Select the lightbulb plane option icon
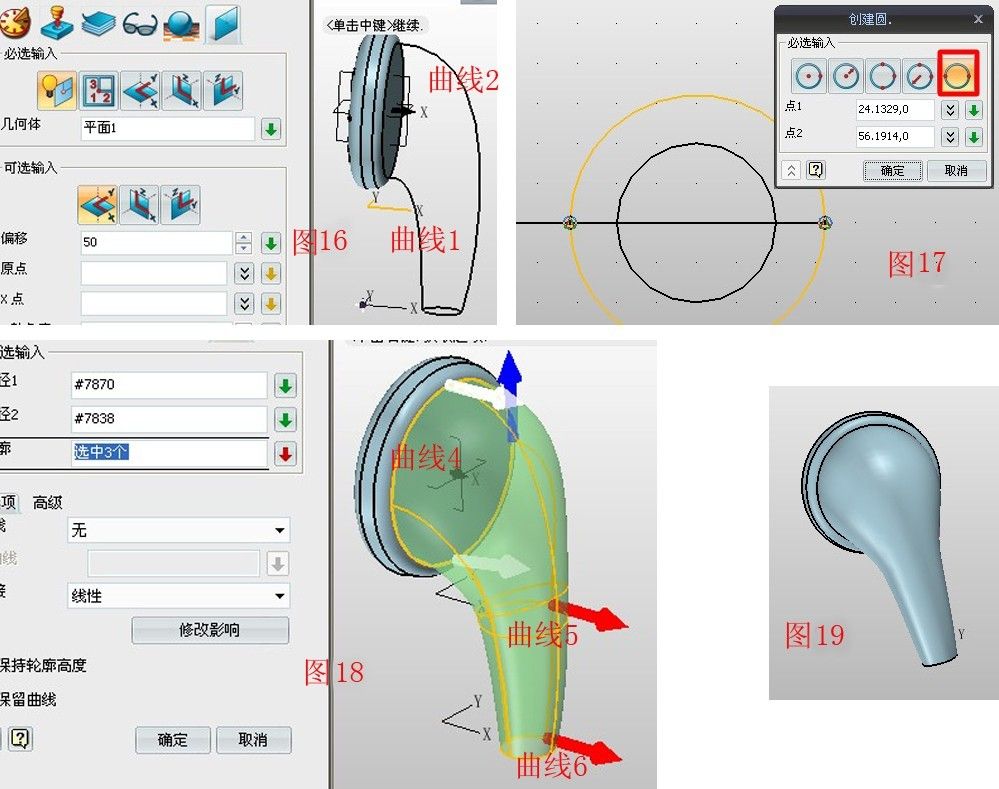Screen dimensions: 999x789 (x=56, y=91)
